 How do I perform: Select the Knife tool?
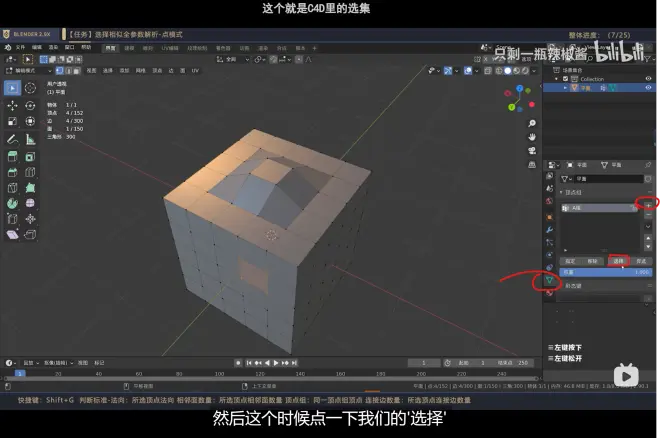pos(12,188)
